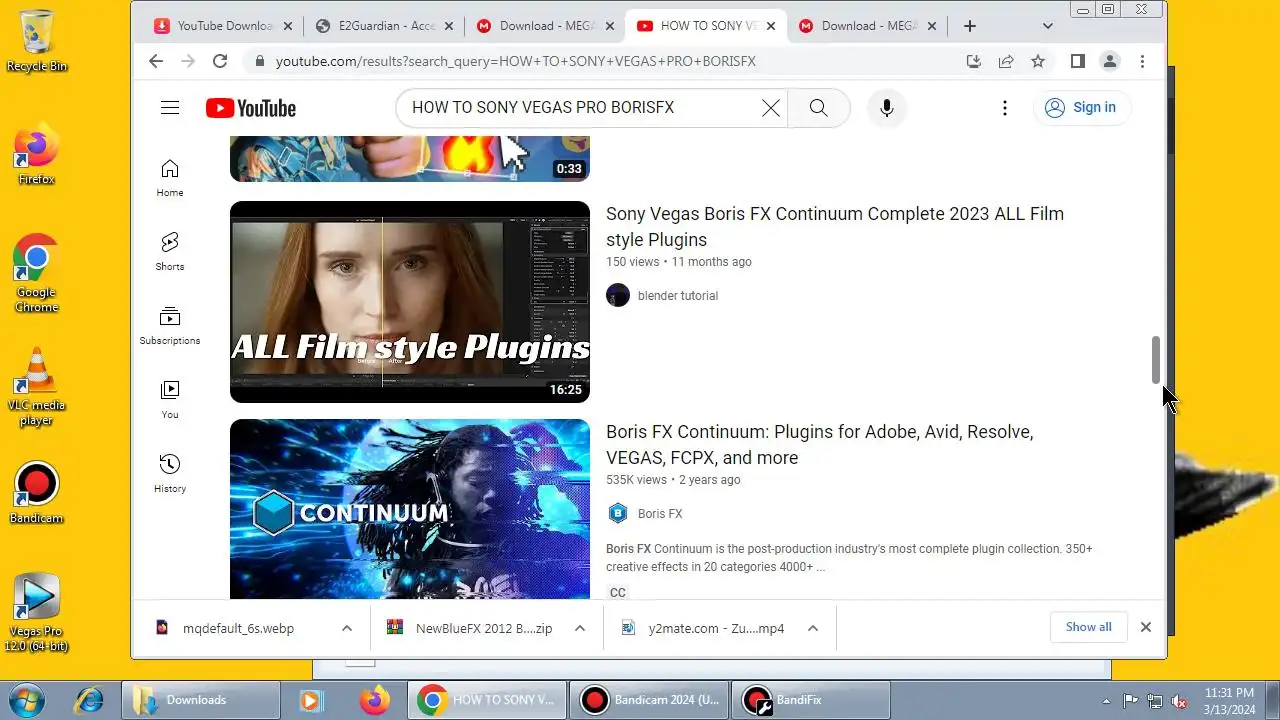Clear the search box with the X
The height and width of the screenshot is (720, 1280).
770,108
